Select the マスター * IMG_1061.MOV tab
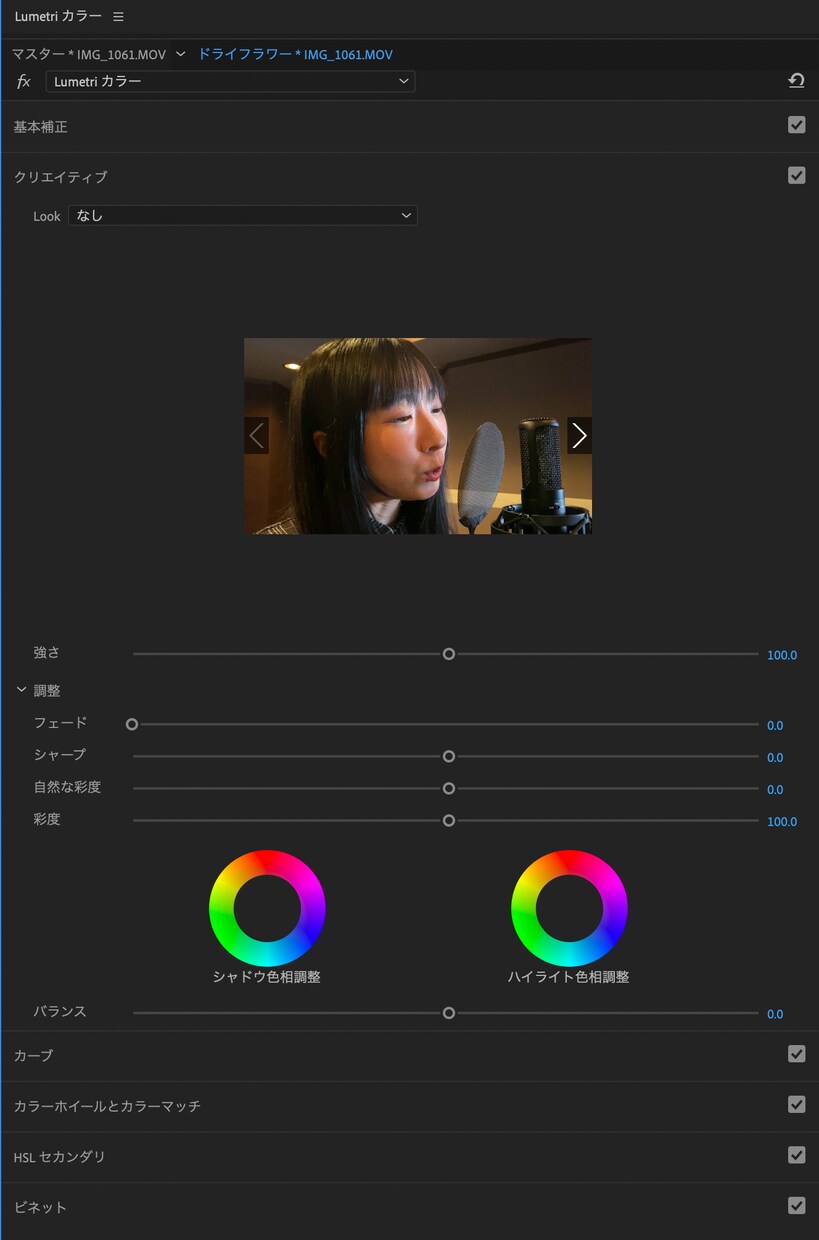Image resolution: width=819 pixels, height=1240 pixels. point(89,54)
